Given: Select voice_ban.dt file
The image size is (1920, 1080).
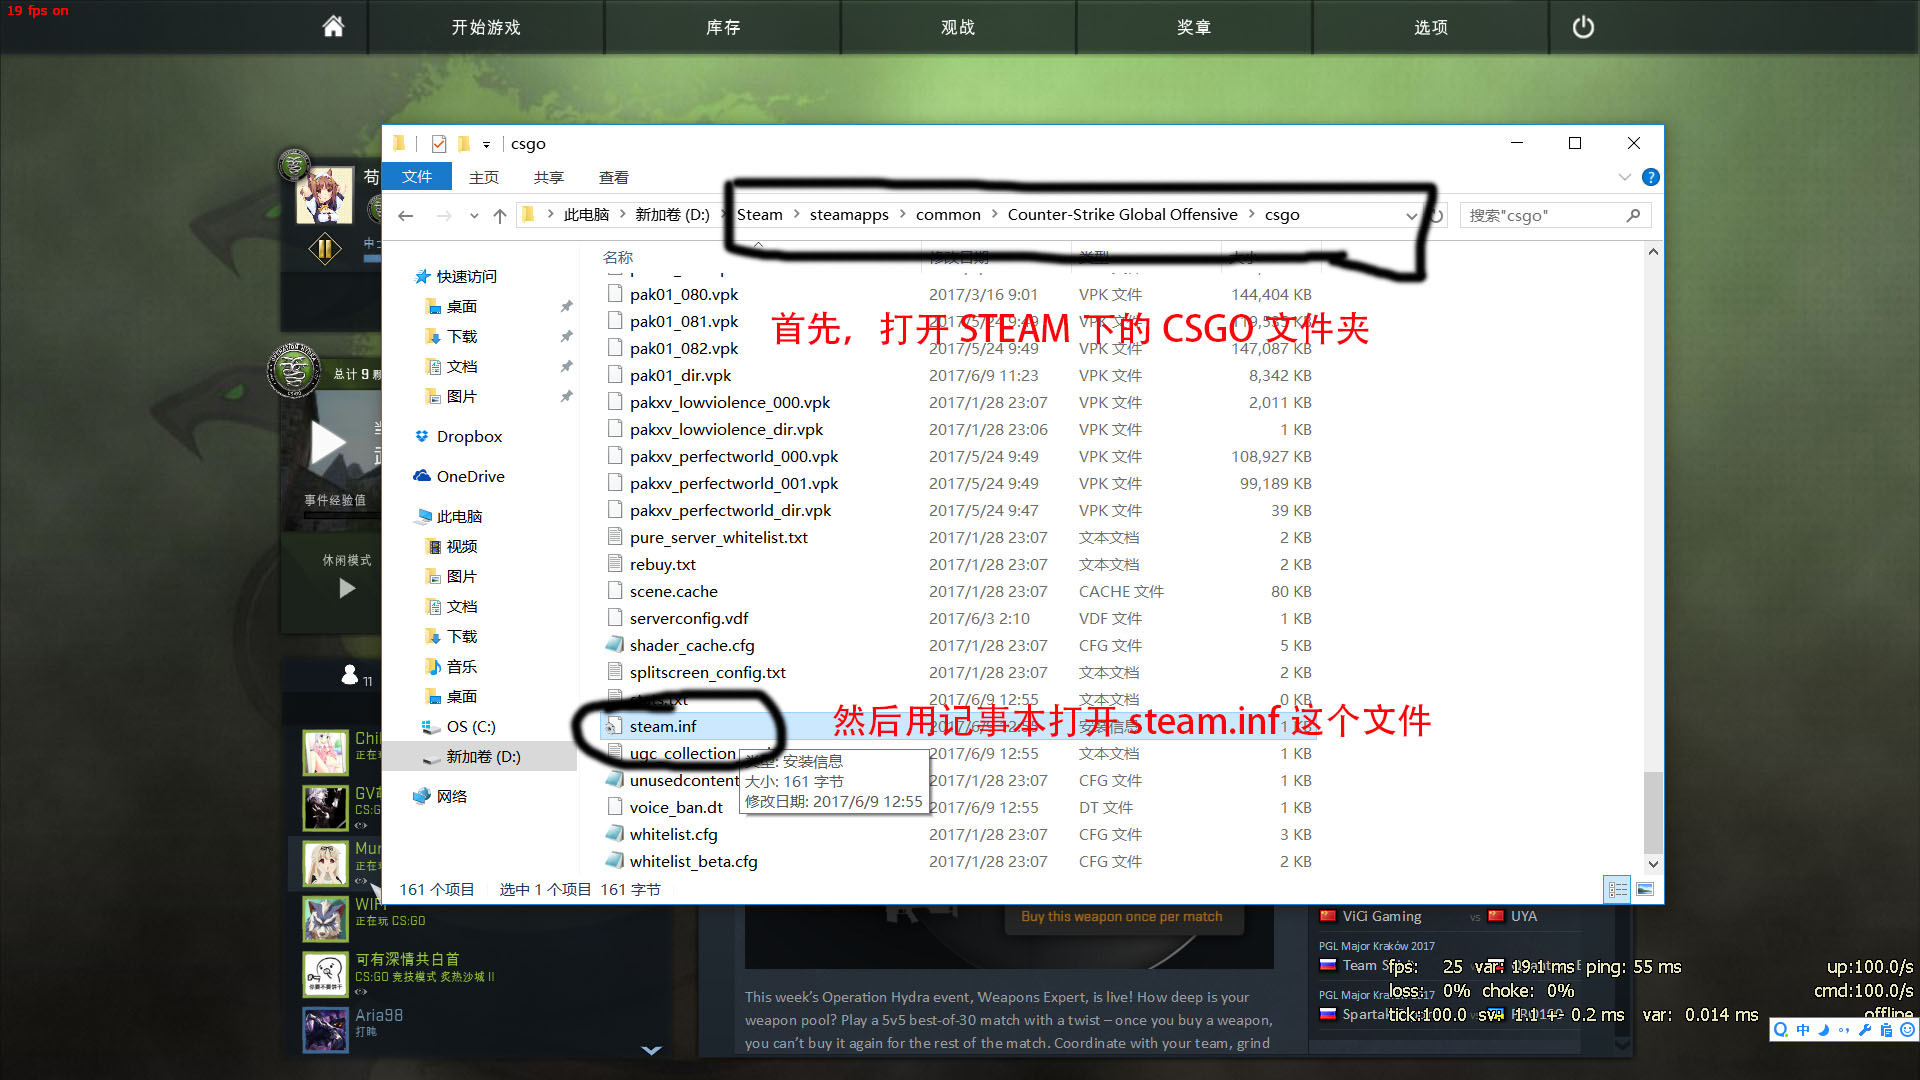Looking at the screenshot, I should pos(676,808).
